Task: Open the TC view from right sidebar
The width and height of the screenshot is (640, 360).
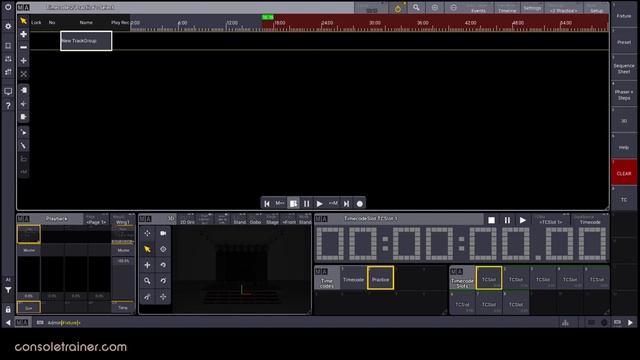Action: (624, 198)
